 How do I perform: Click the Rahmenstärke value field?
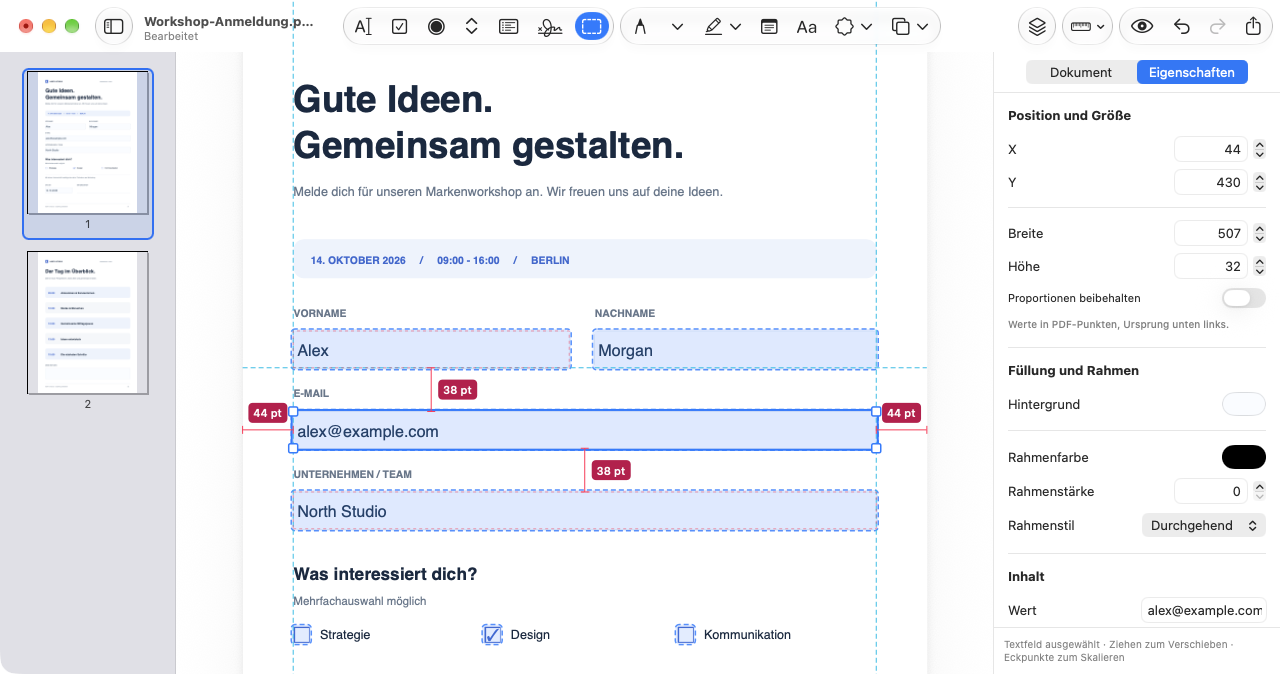click(x=1210, y=491)
